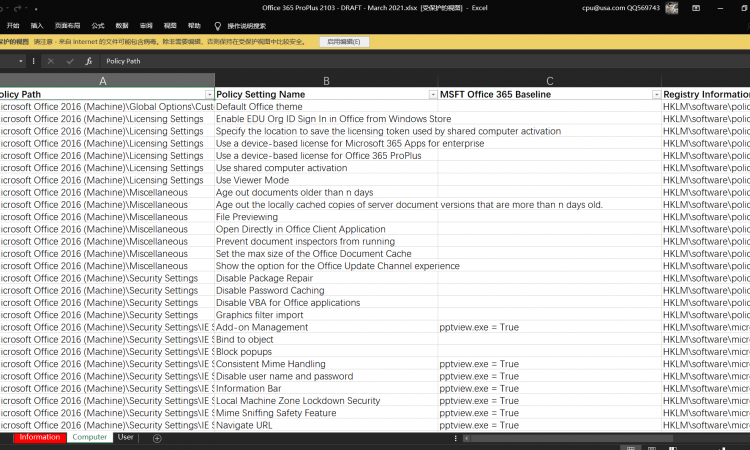Open the 审阅 ribbon tab
The height and width of the screenshot is (450, 750).
coord(146,26)
